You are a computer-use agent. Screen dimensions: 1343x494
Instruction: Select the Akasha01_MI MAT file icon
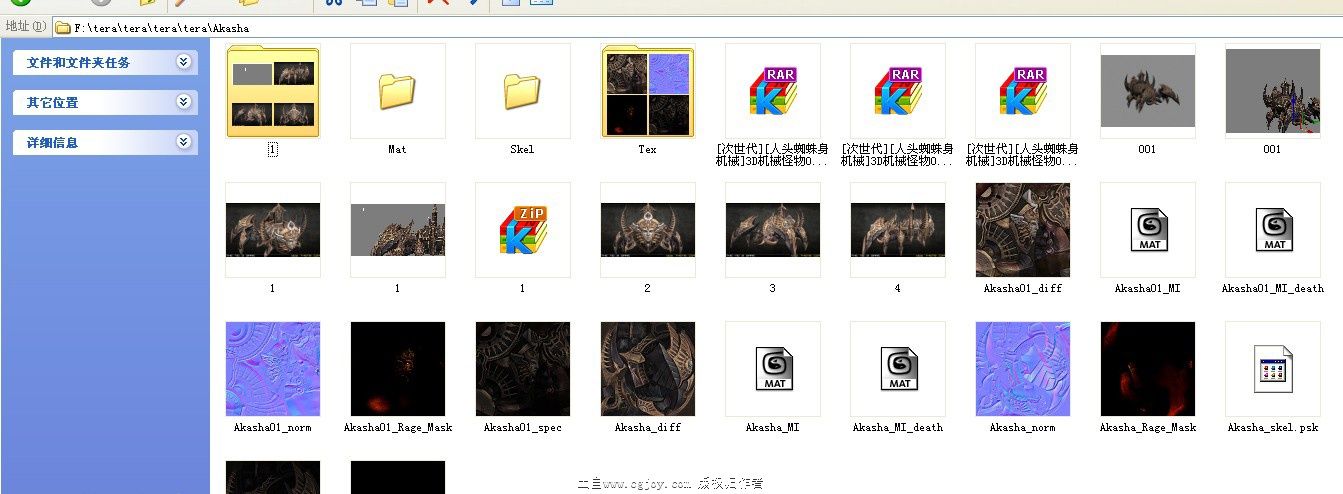pos(1147,230)
